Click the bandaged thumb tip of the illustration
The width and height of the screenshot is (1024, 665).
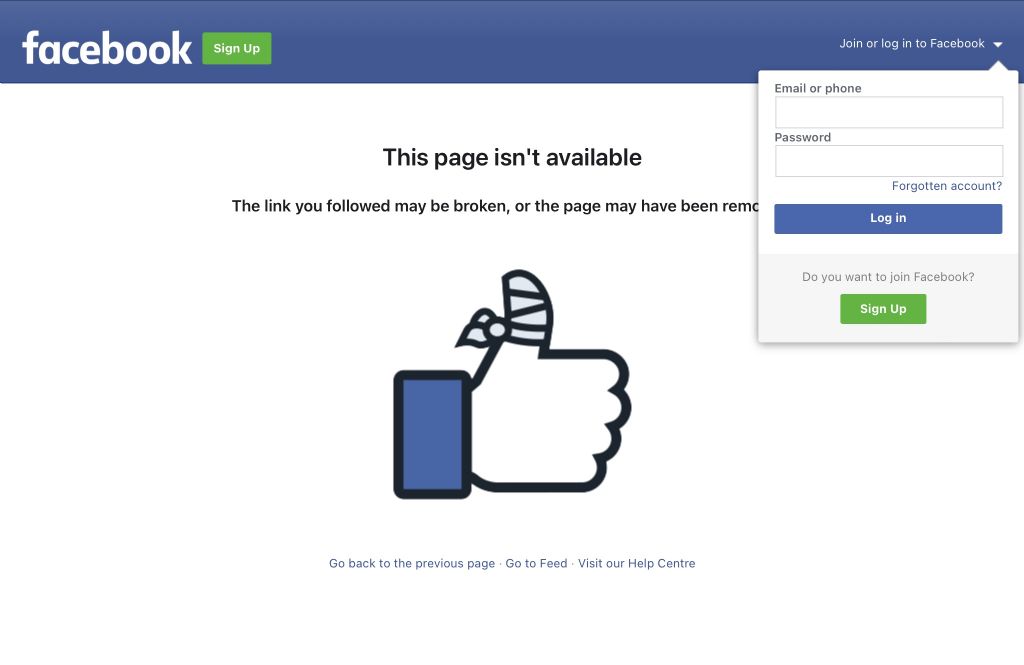526,306
